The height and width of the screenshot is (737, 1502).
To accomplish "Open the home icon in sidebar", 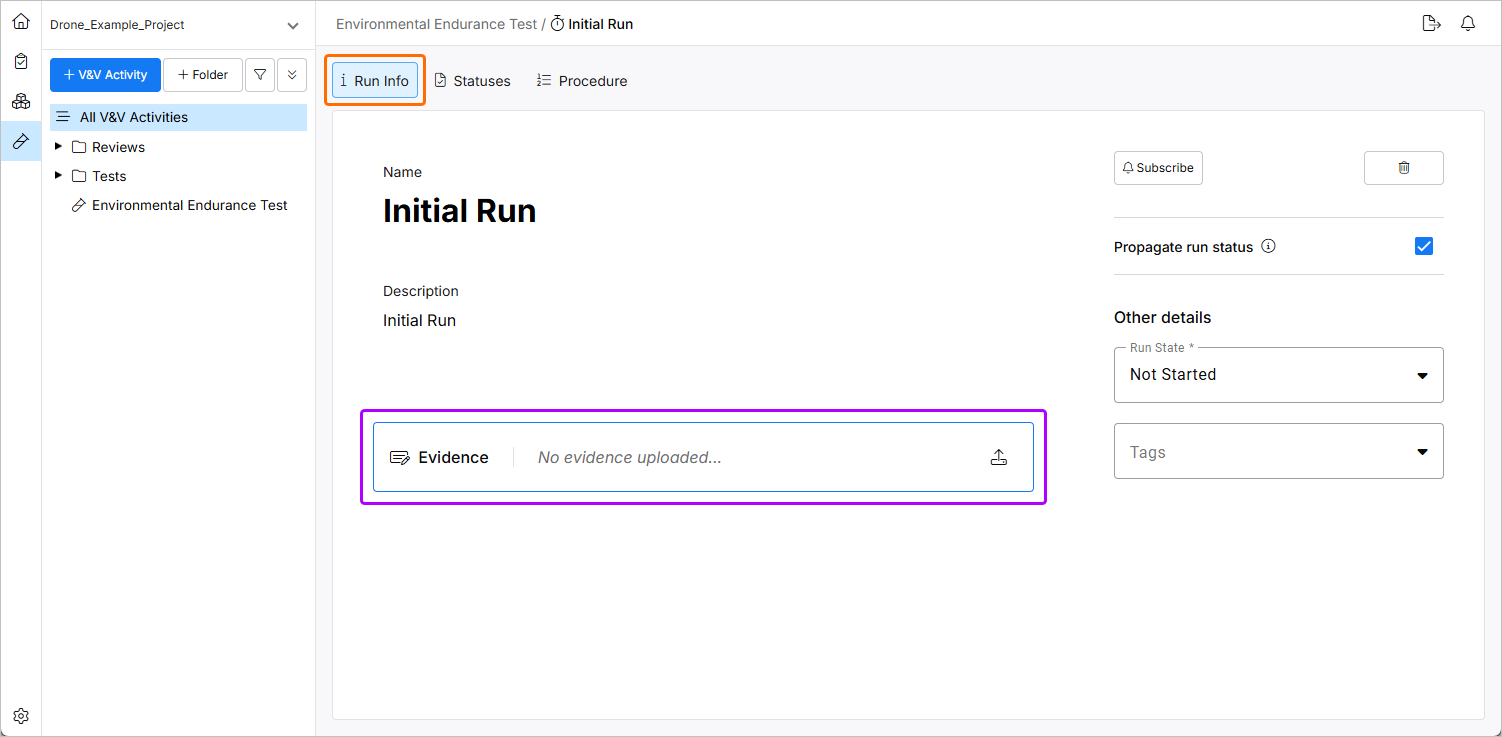I will (21, 21).
